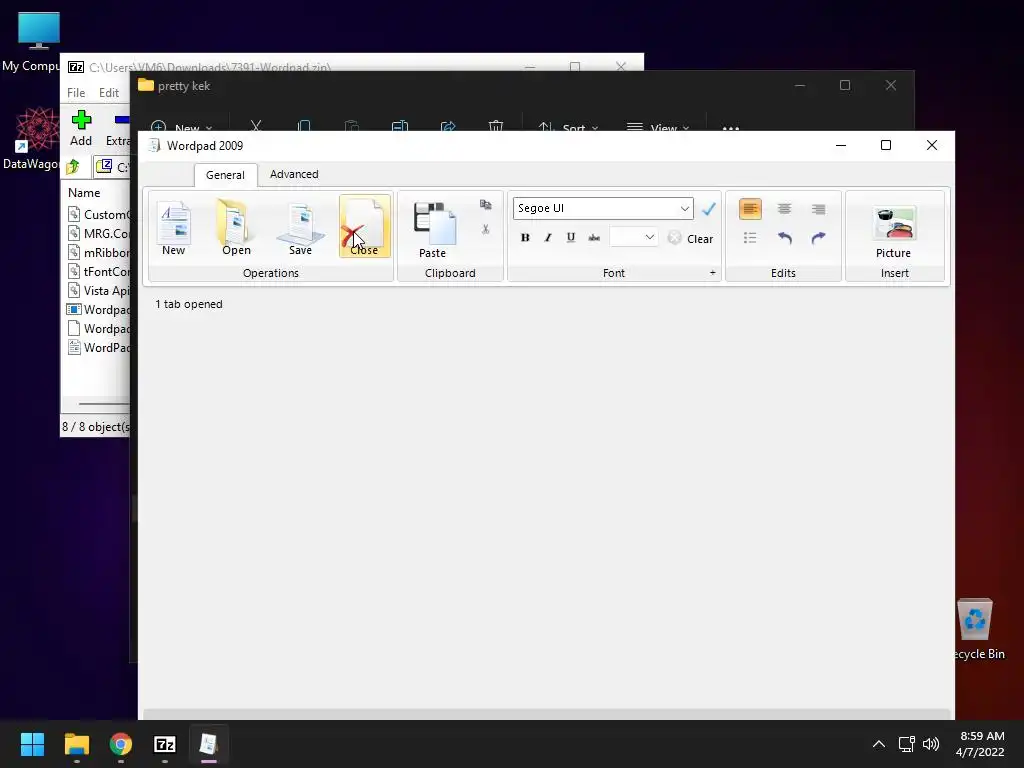
Task: Paste clipboard contents using the Paste icon
Action: pyautogui.click(x=432, y=230)
